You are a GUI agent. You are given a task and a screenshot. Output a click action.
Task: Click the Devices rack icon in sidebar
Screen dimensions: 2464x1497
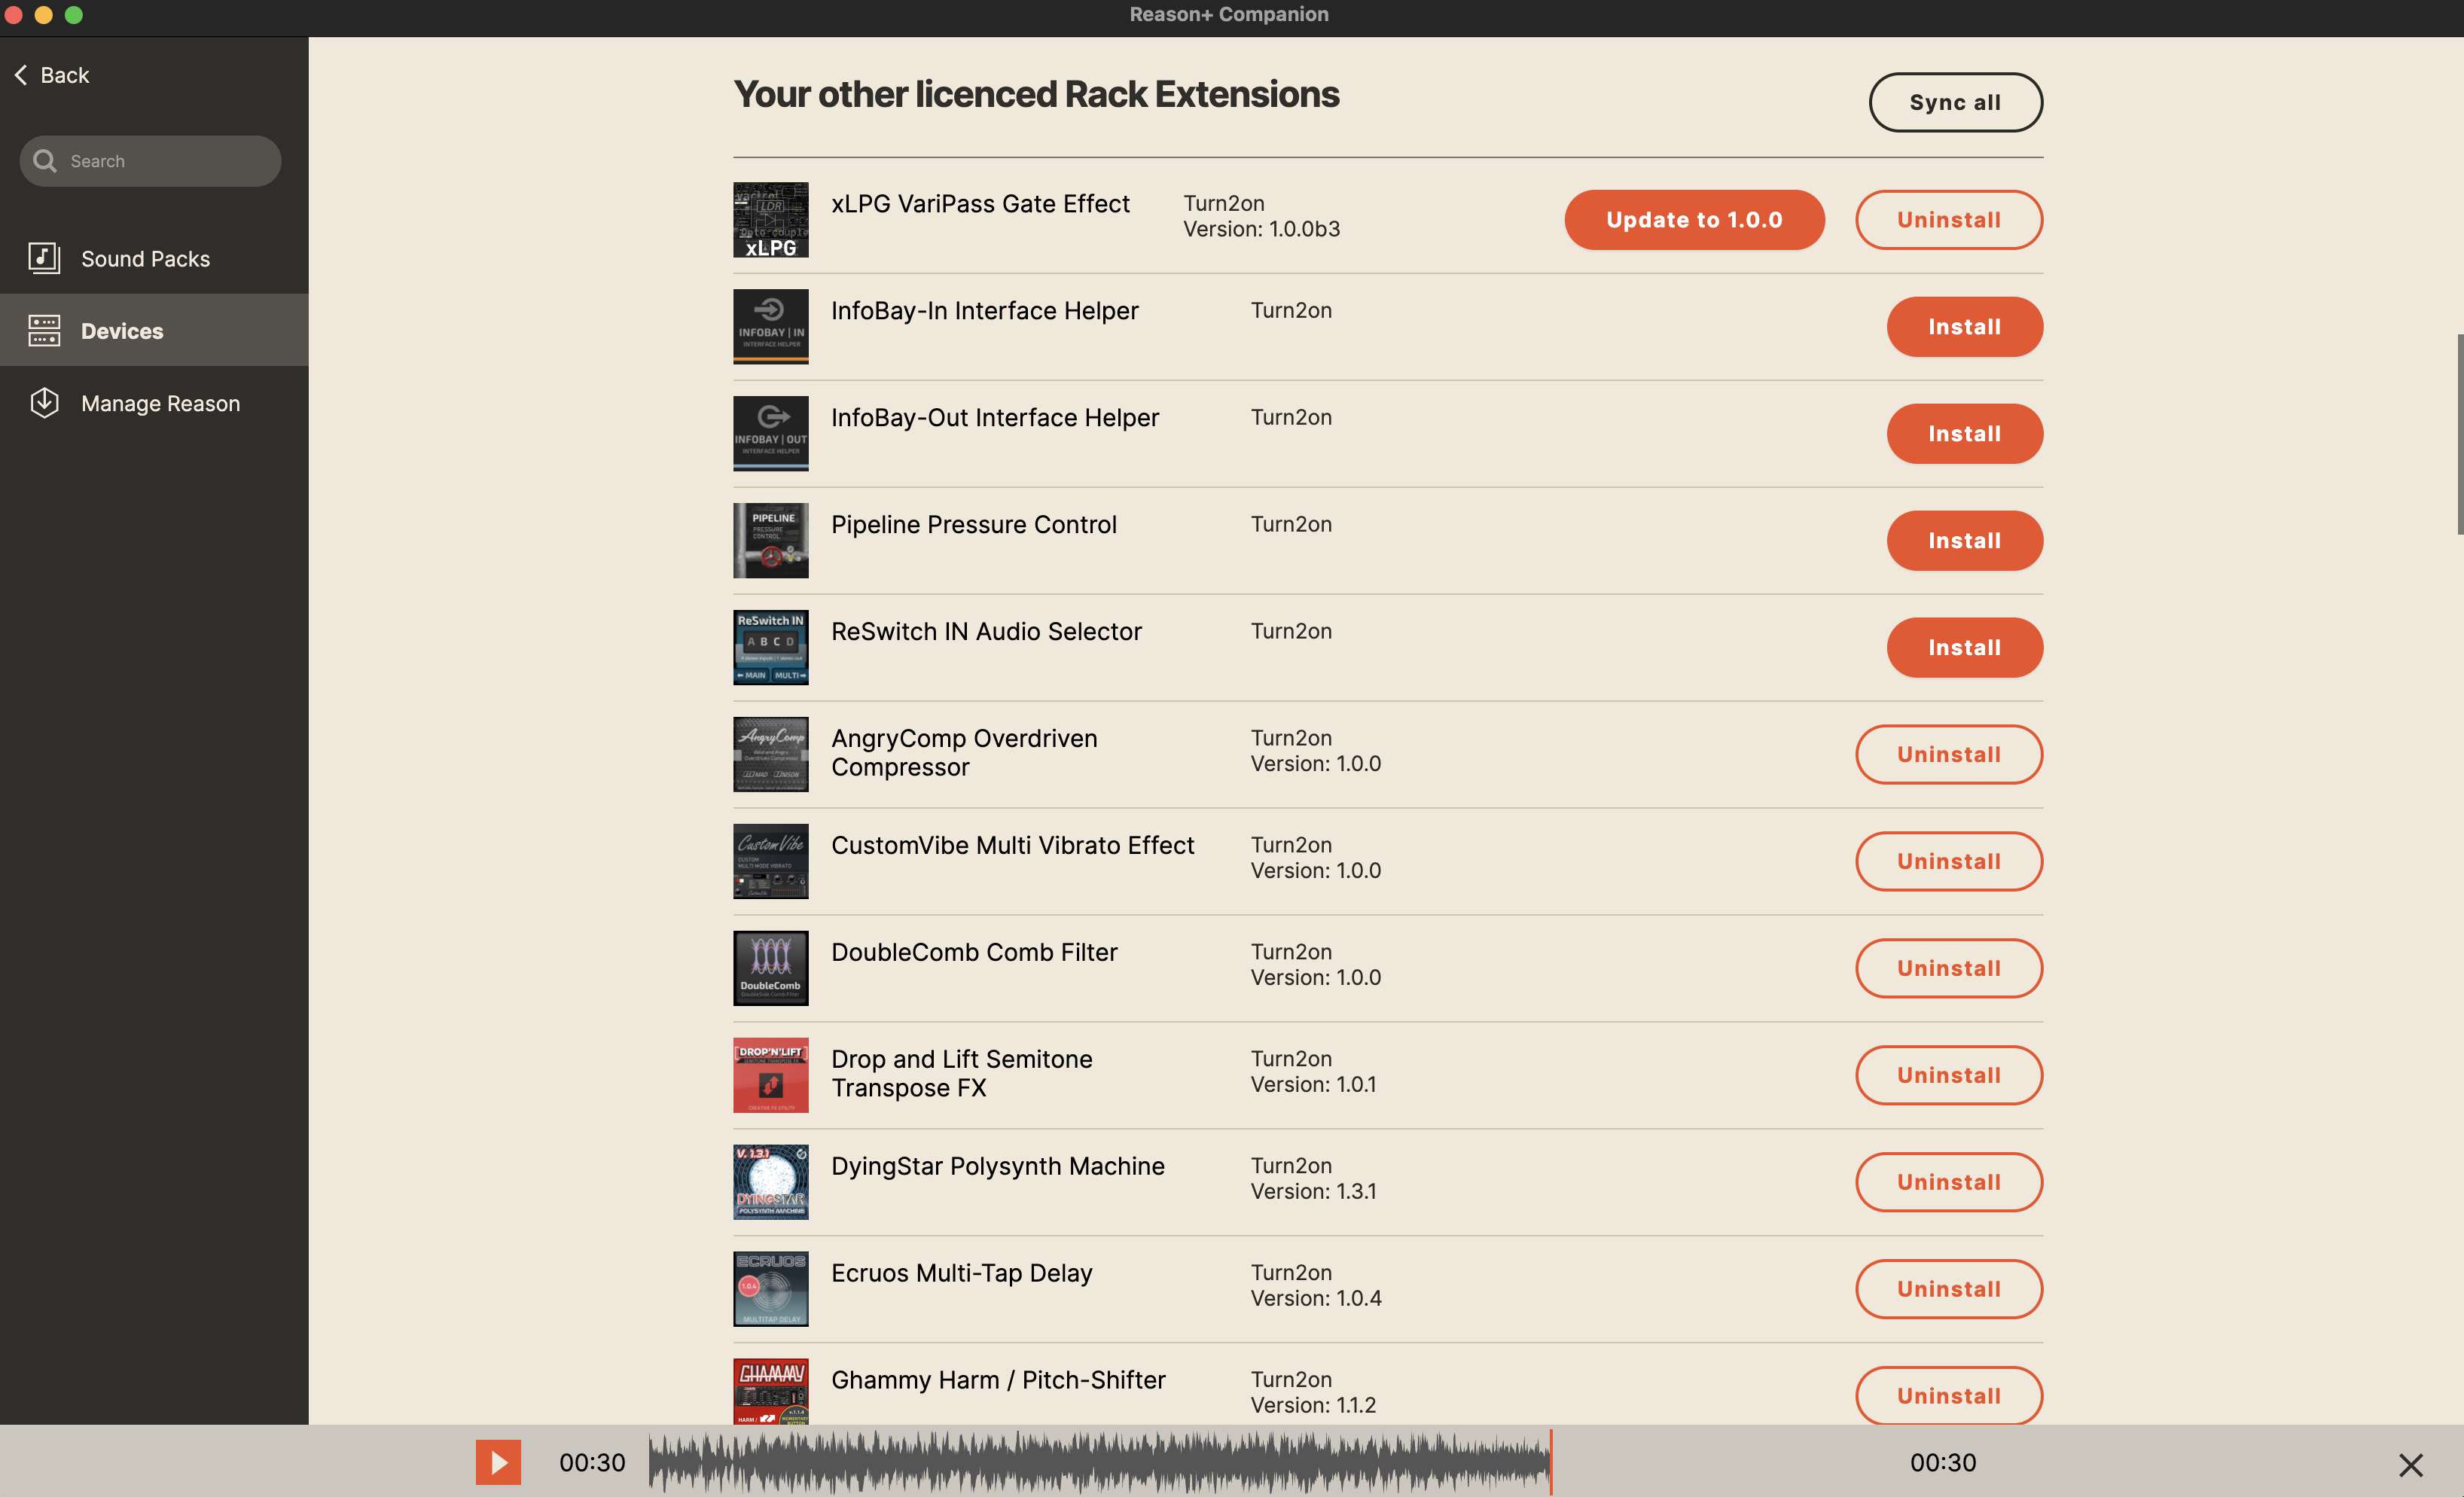44,330
